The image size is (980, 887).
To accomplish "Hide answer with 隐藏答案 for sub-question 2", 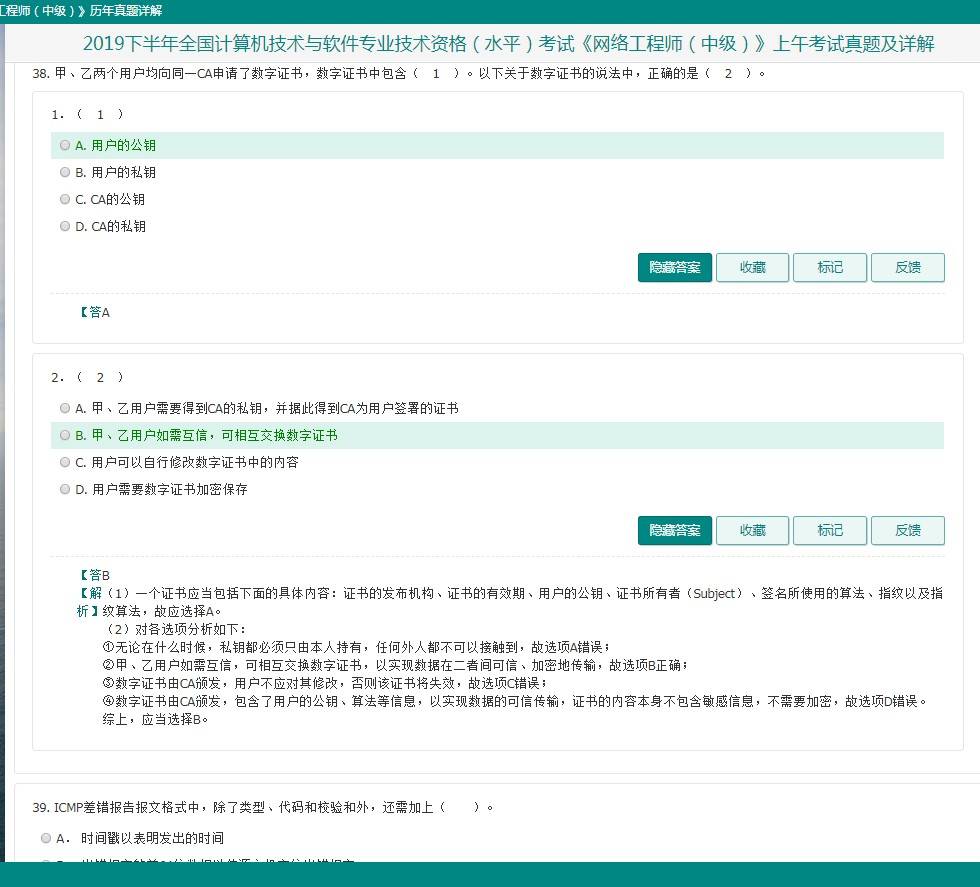I will coord(674,530).
